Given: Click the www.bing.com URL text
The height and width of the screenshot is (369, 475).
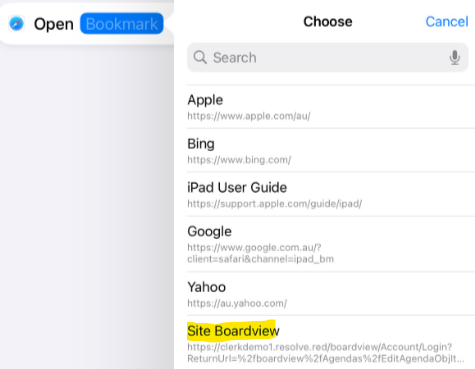Looking at the screenshot, I should 239,160.
